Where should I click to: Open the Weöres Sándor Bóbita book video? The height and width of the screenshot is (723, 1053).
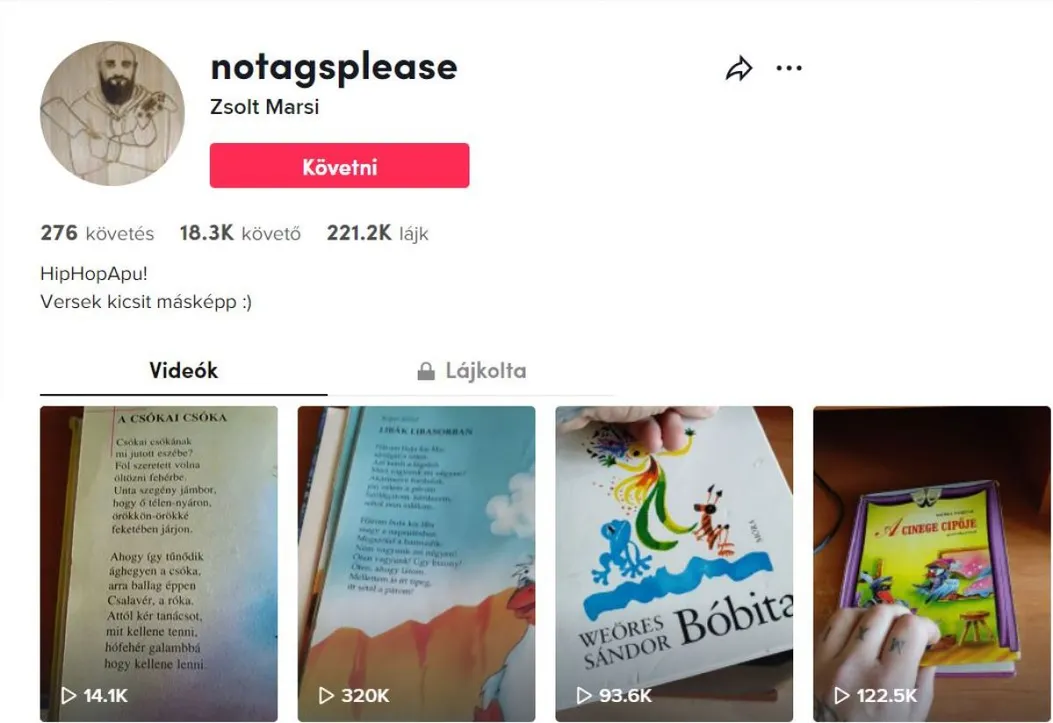(674, 564)
